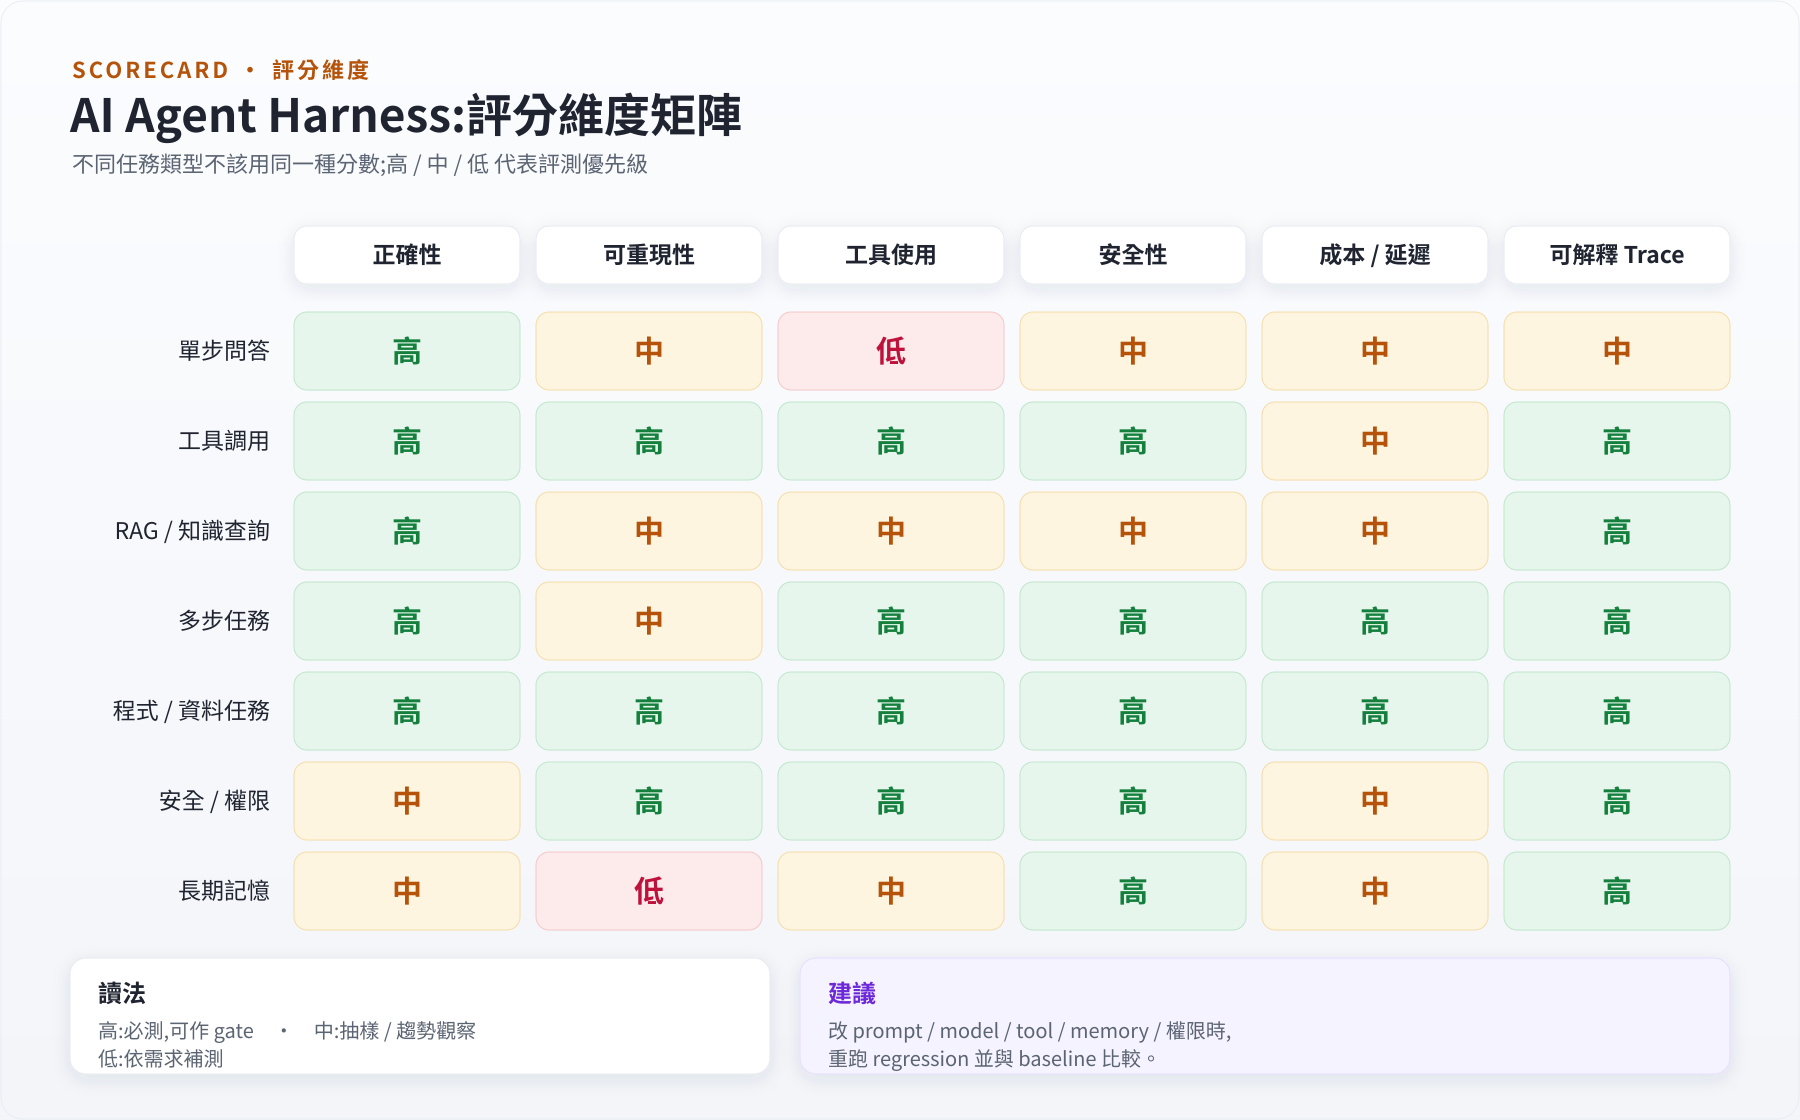Select the 工具使用 column header

pos(891,255)
